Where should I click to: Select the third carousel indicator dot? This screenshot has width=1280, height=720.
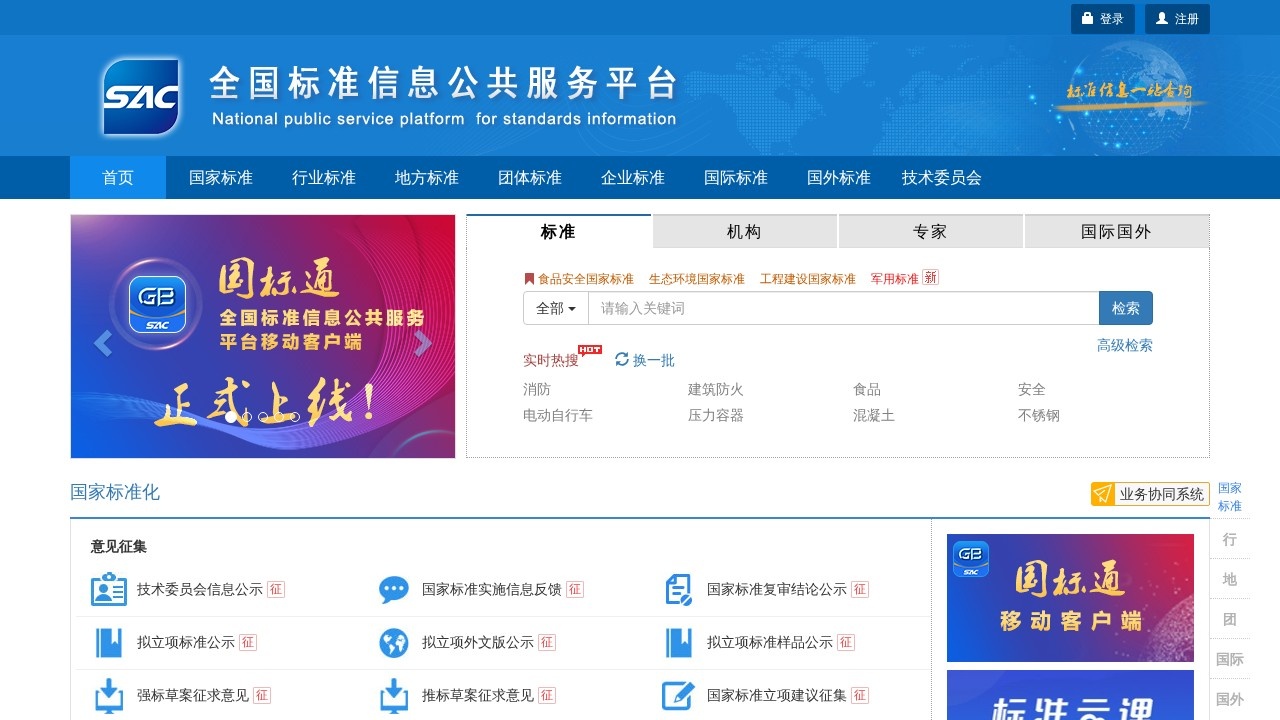click(263, 418)
